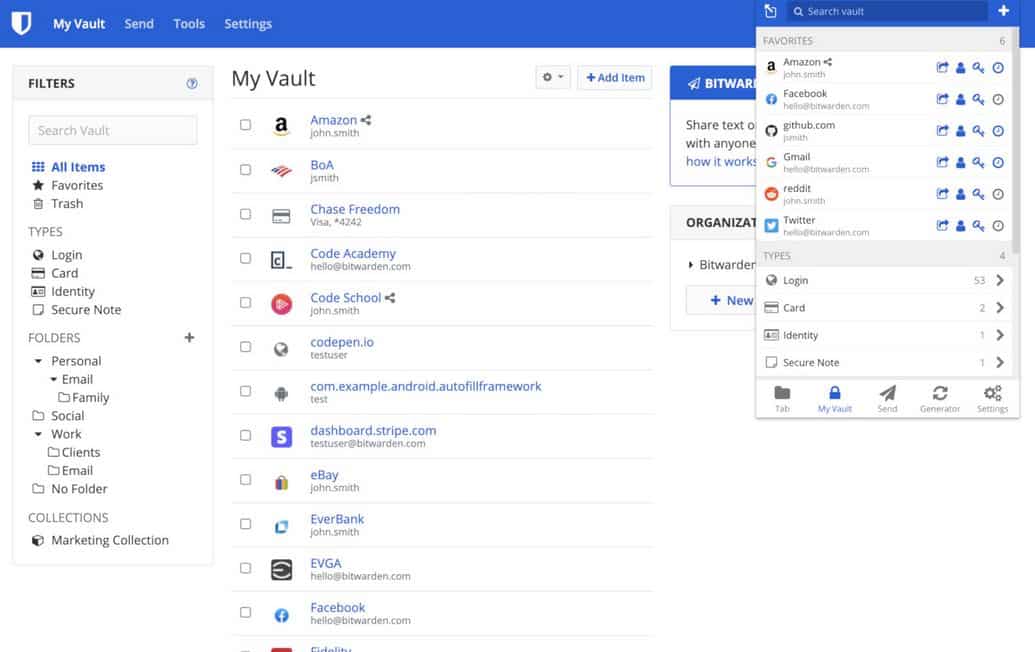Tick the Code Academy checkbox
Screen dimensions: 1035x652
(x=245, y=258)
